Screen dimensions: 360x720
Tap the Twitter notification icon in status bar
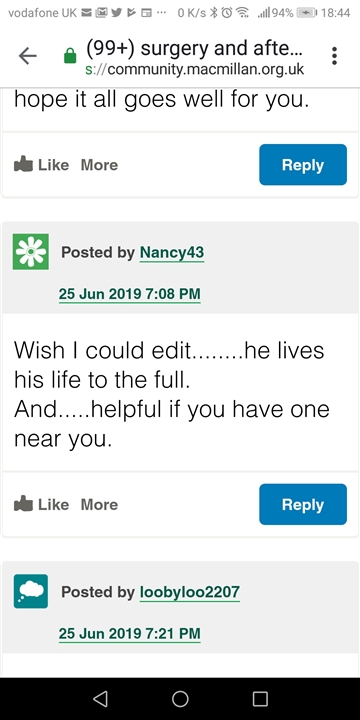pyautogui.click(x=117, y=13)
